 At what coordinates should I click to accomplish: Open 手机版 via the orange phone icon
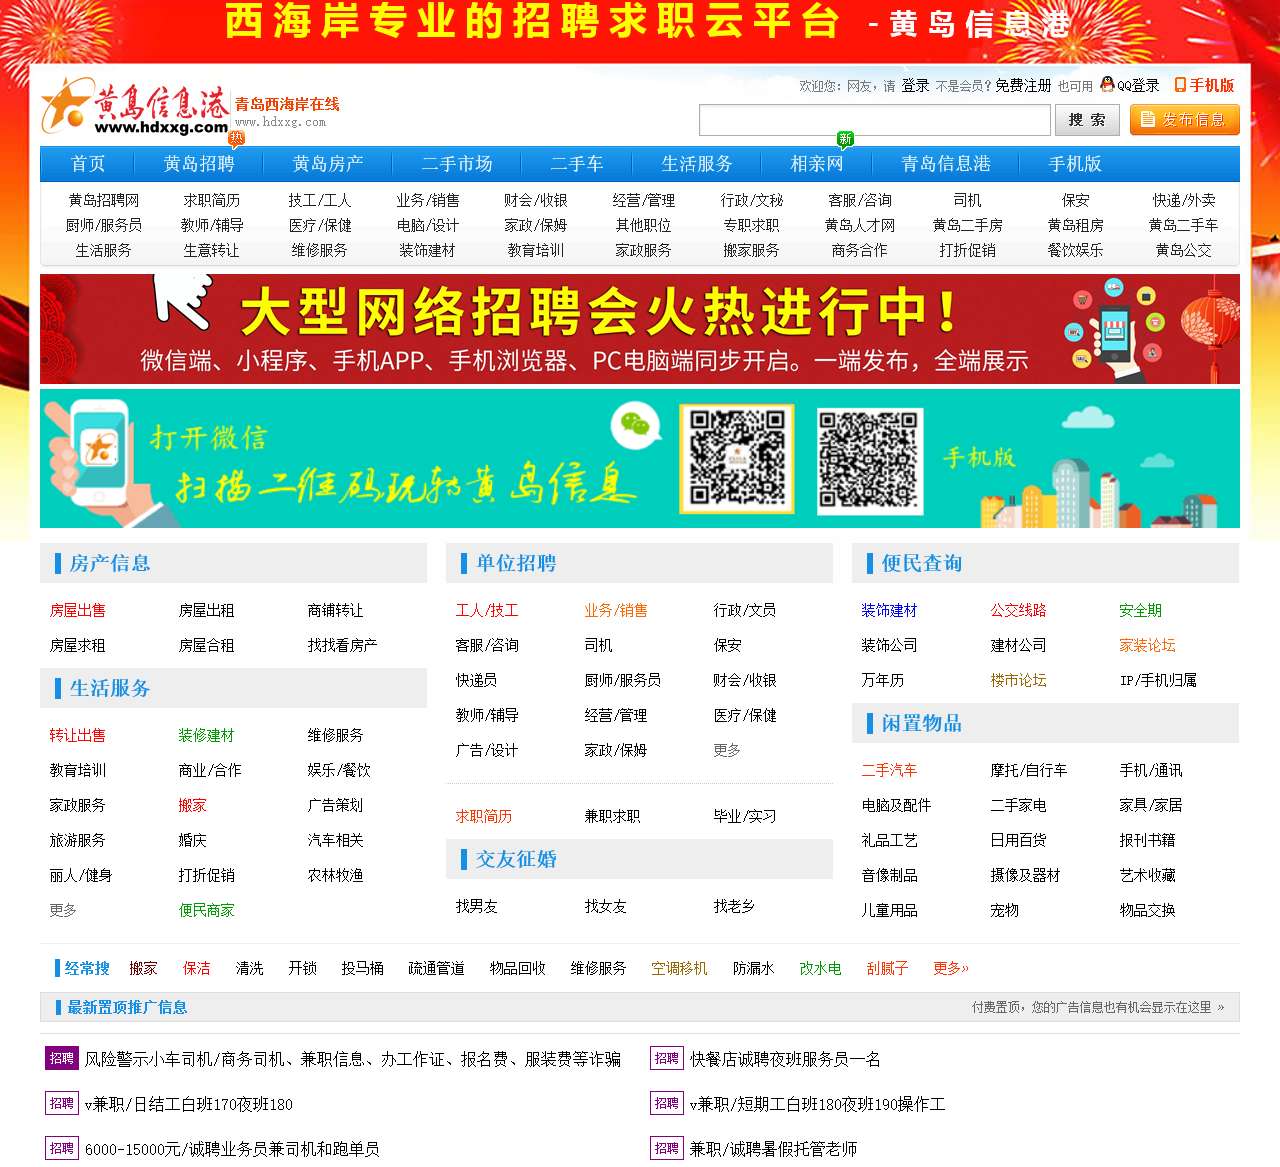click(1181, 85)
